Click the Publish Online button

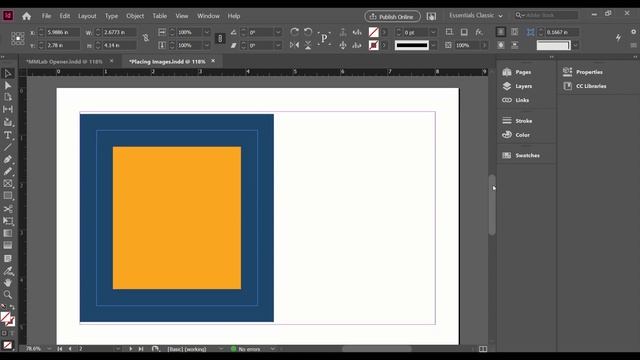(x=392, y=16)
